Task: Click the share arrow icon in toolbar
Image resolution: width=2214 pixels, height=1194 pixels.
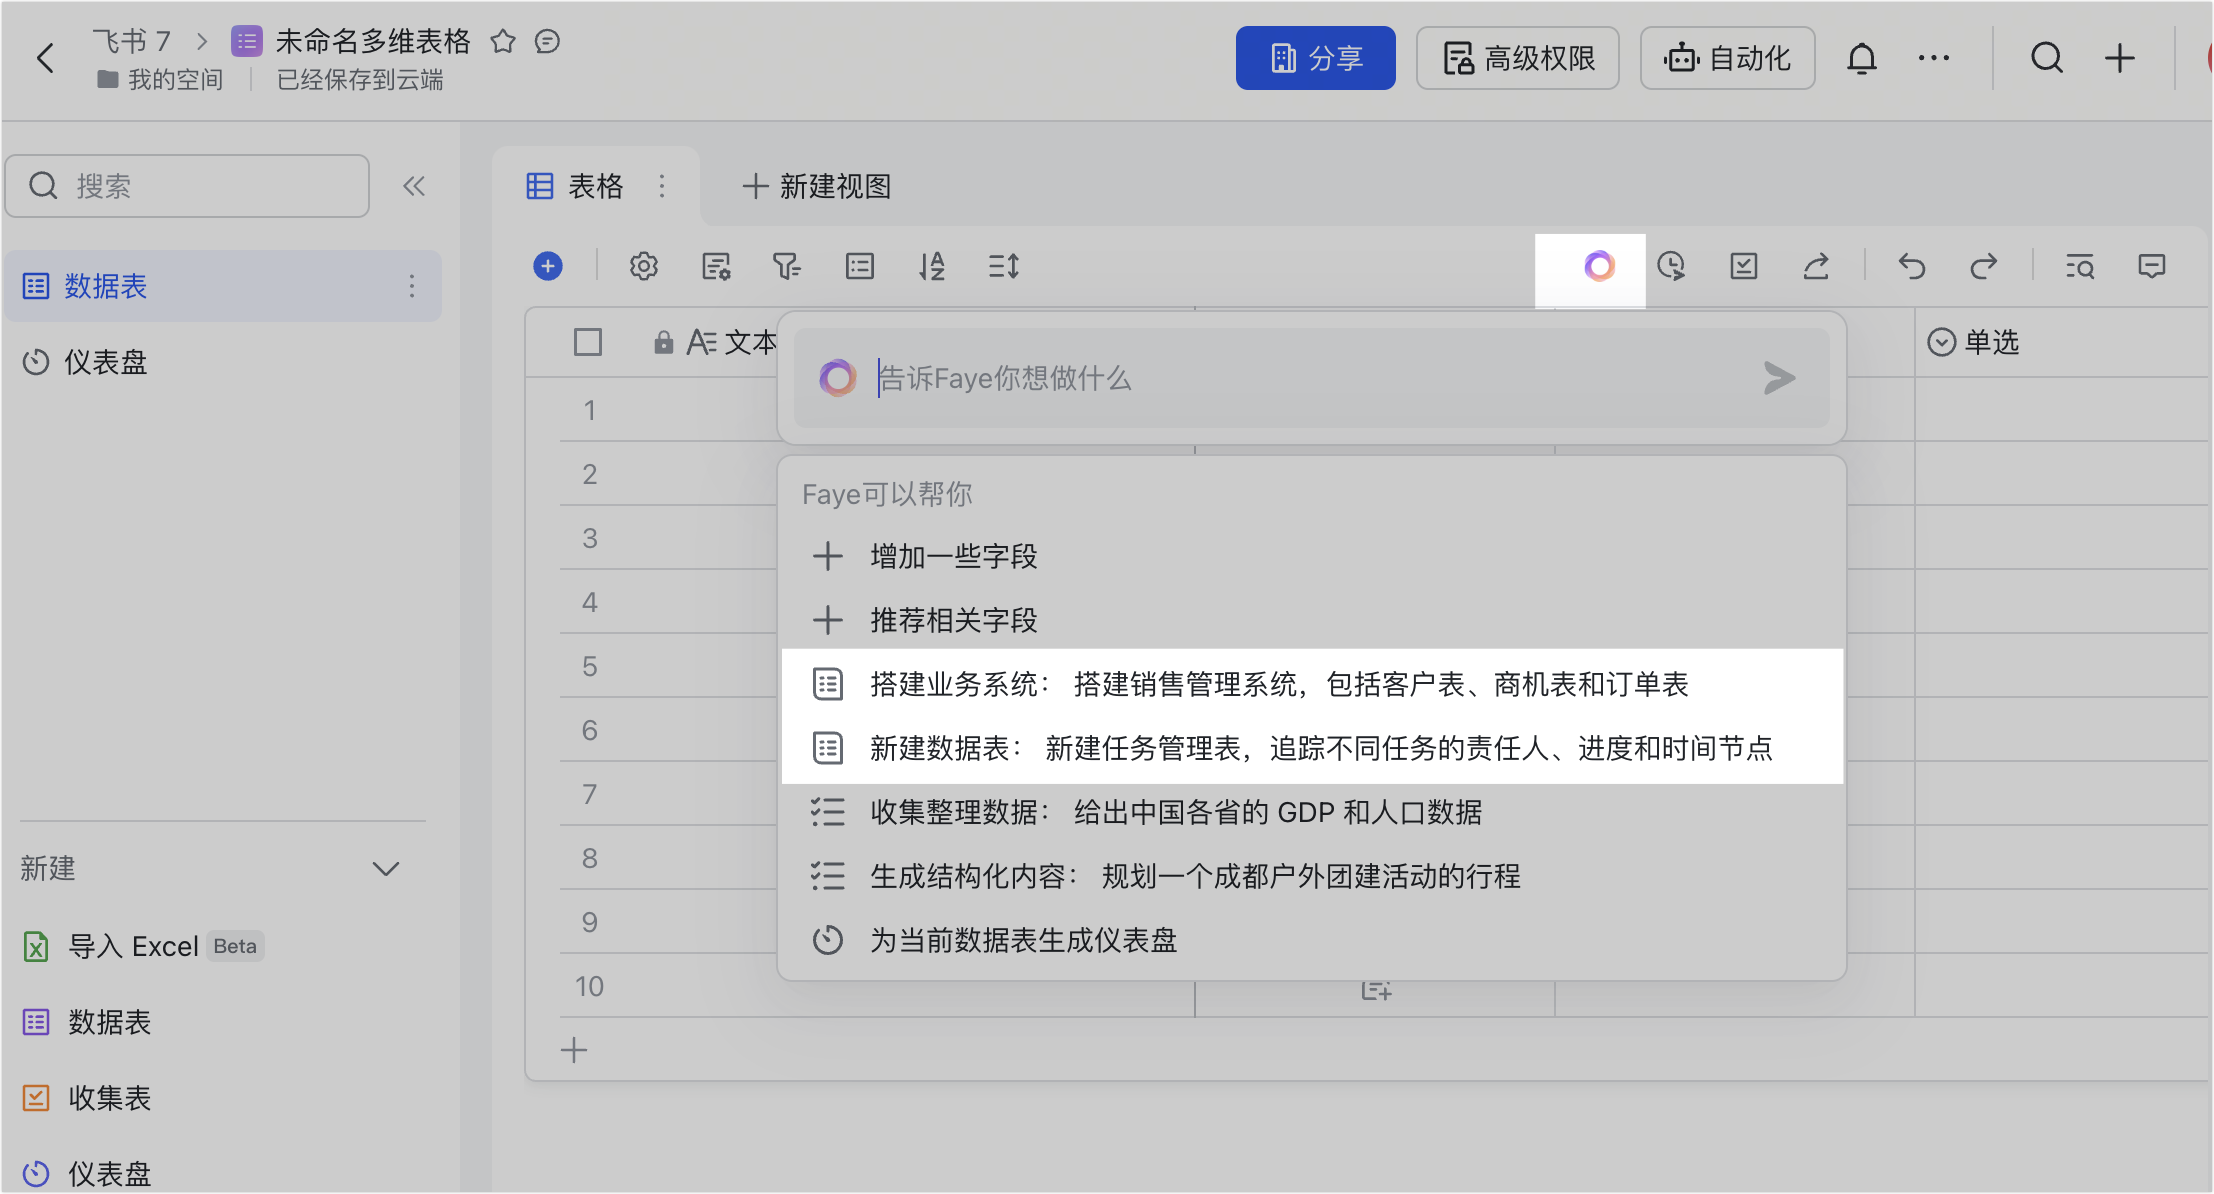Action: pos(1815,266)
